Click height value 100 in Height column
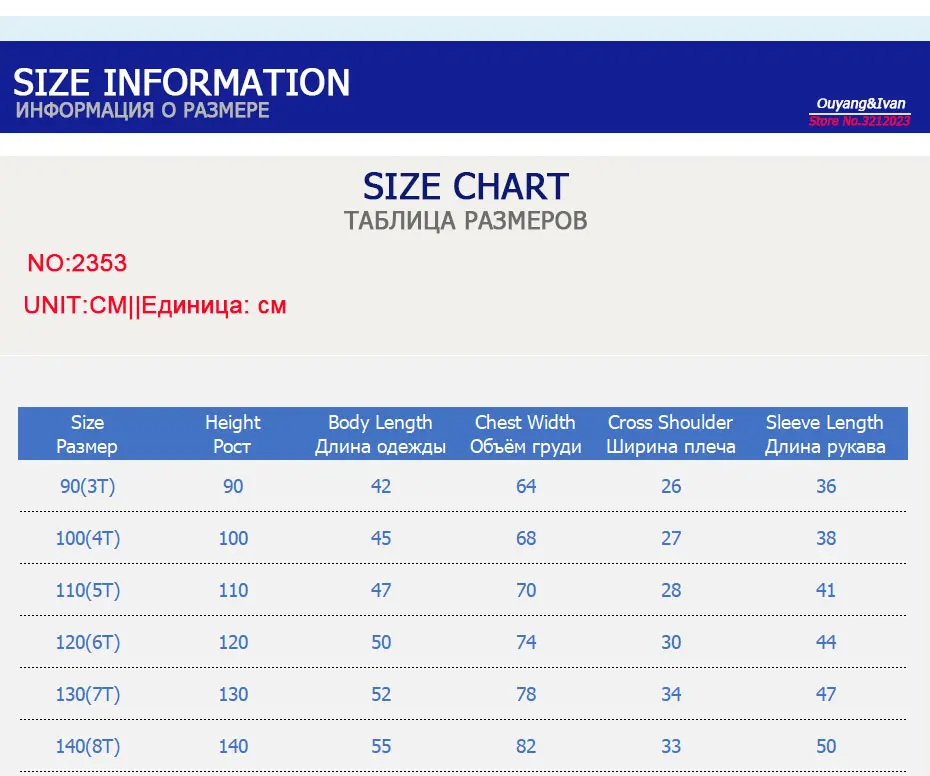The width and height of the screenshot is (930, 776). click(x=233, y=538)
